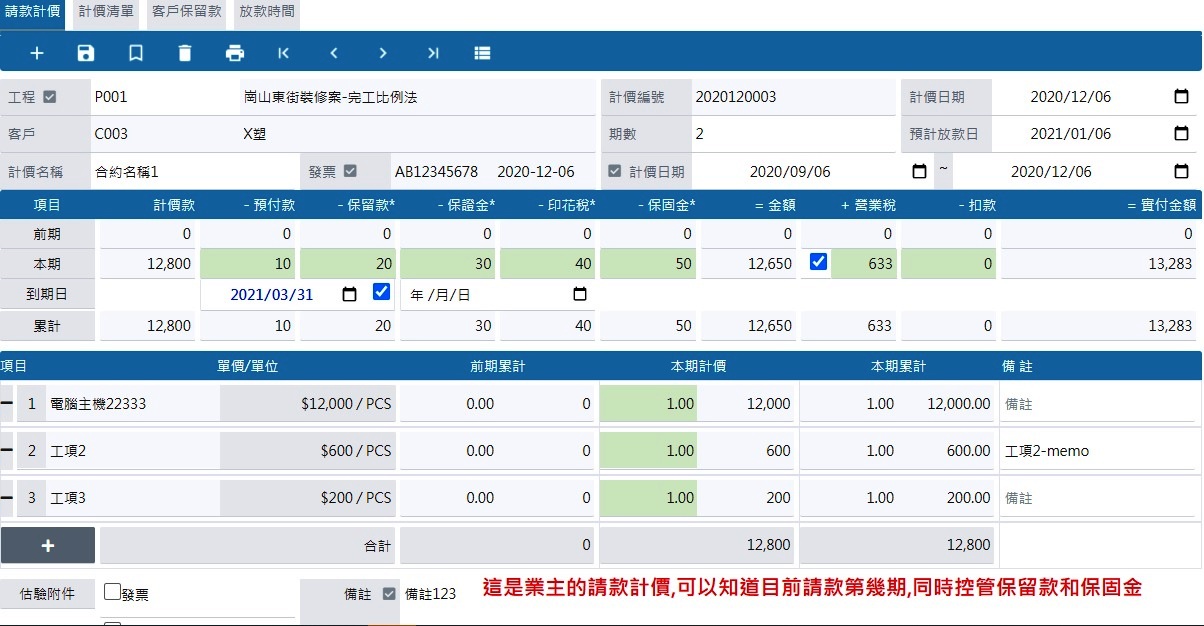This screenshot has width=1204, height=626.
Task: Edit project code P001 field
Action: click(x=163, y=97)
